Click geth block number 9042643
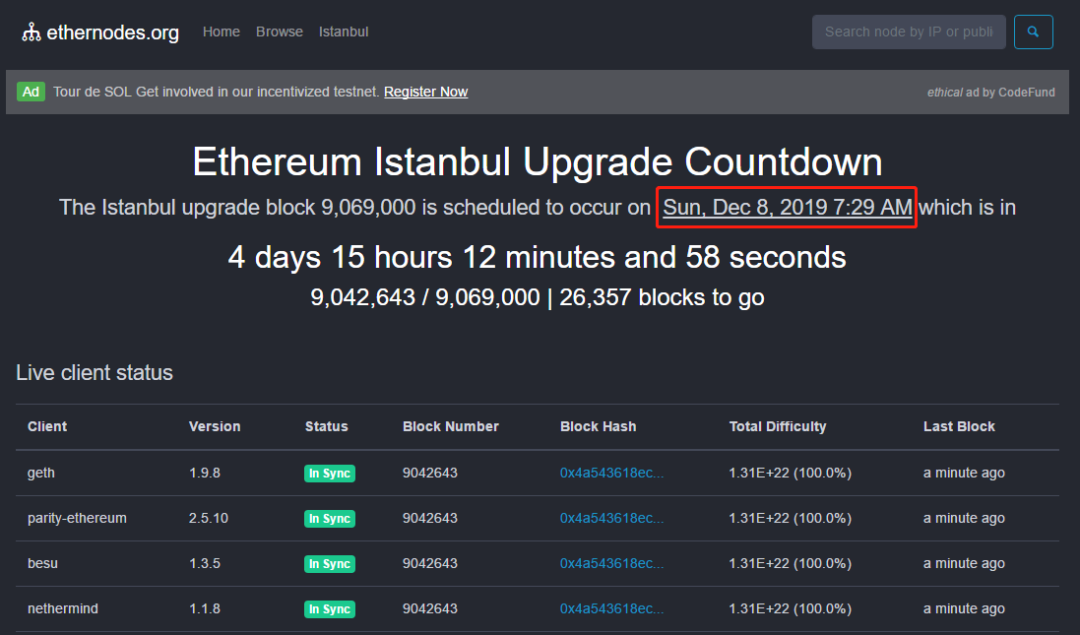The height and width of the screenshot is (635, 1080). click(x=430, y=472)
